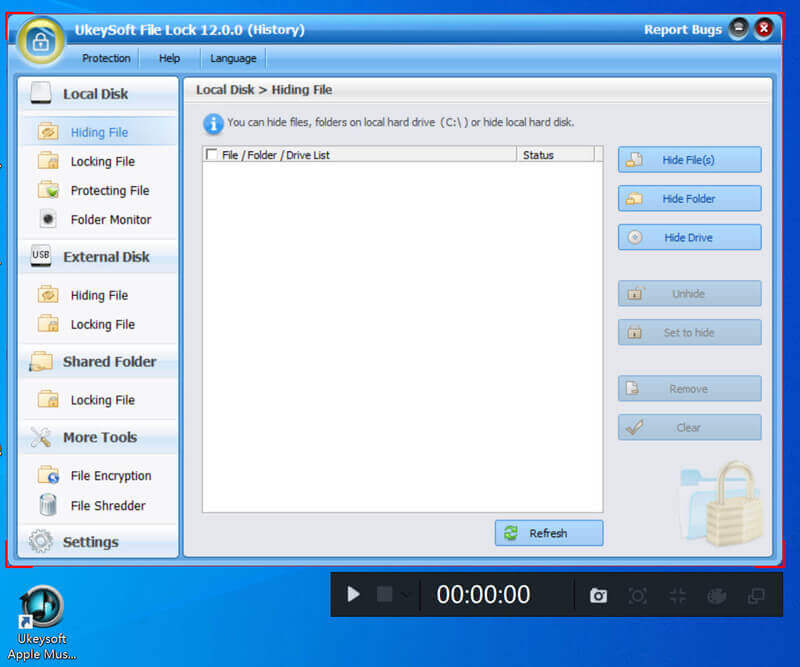Open Ukeysoft Apple Music desktop shortcut
Viewport: 800px width, 667px height.
41,623
